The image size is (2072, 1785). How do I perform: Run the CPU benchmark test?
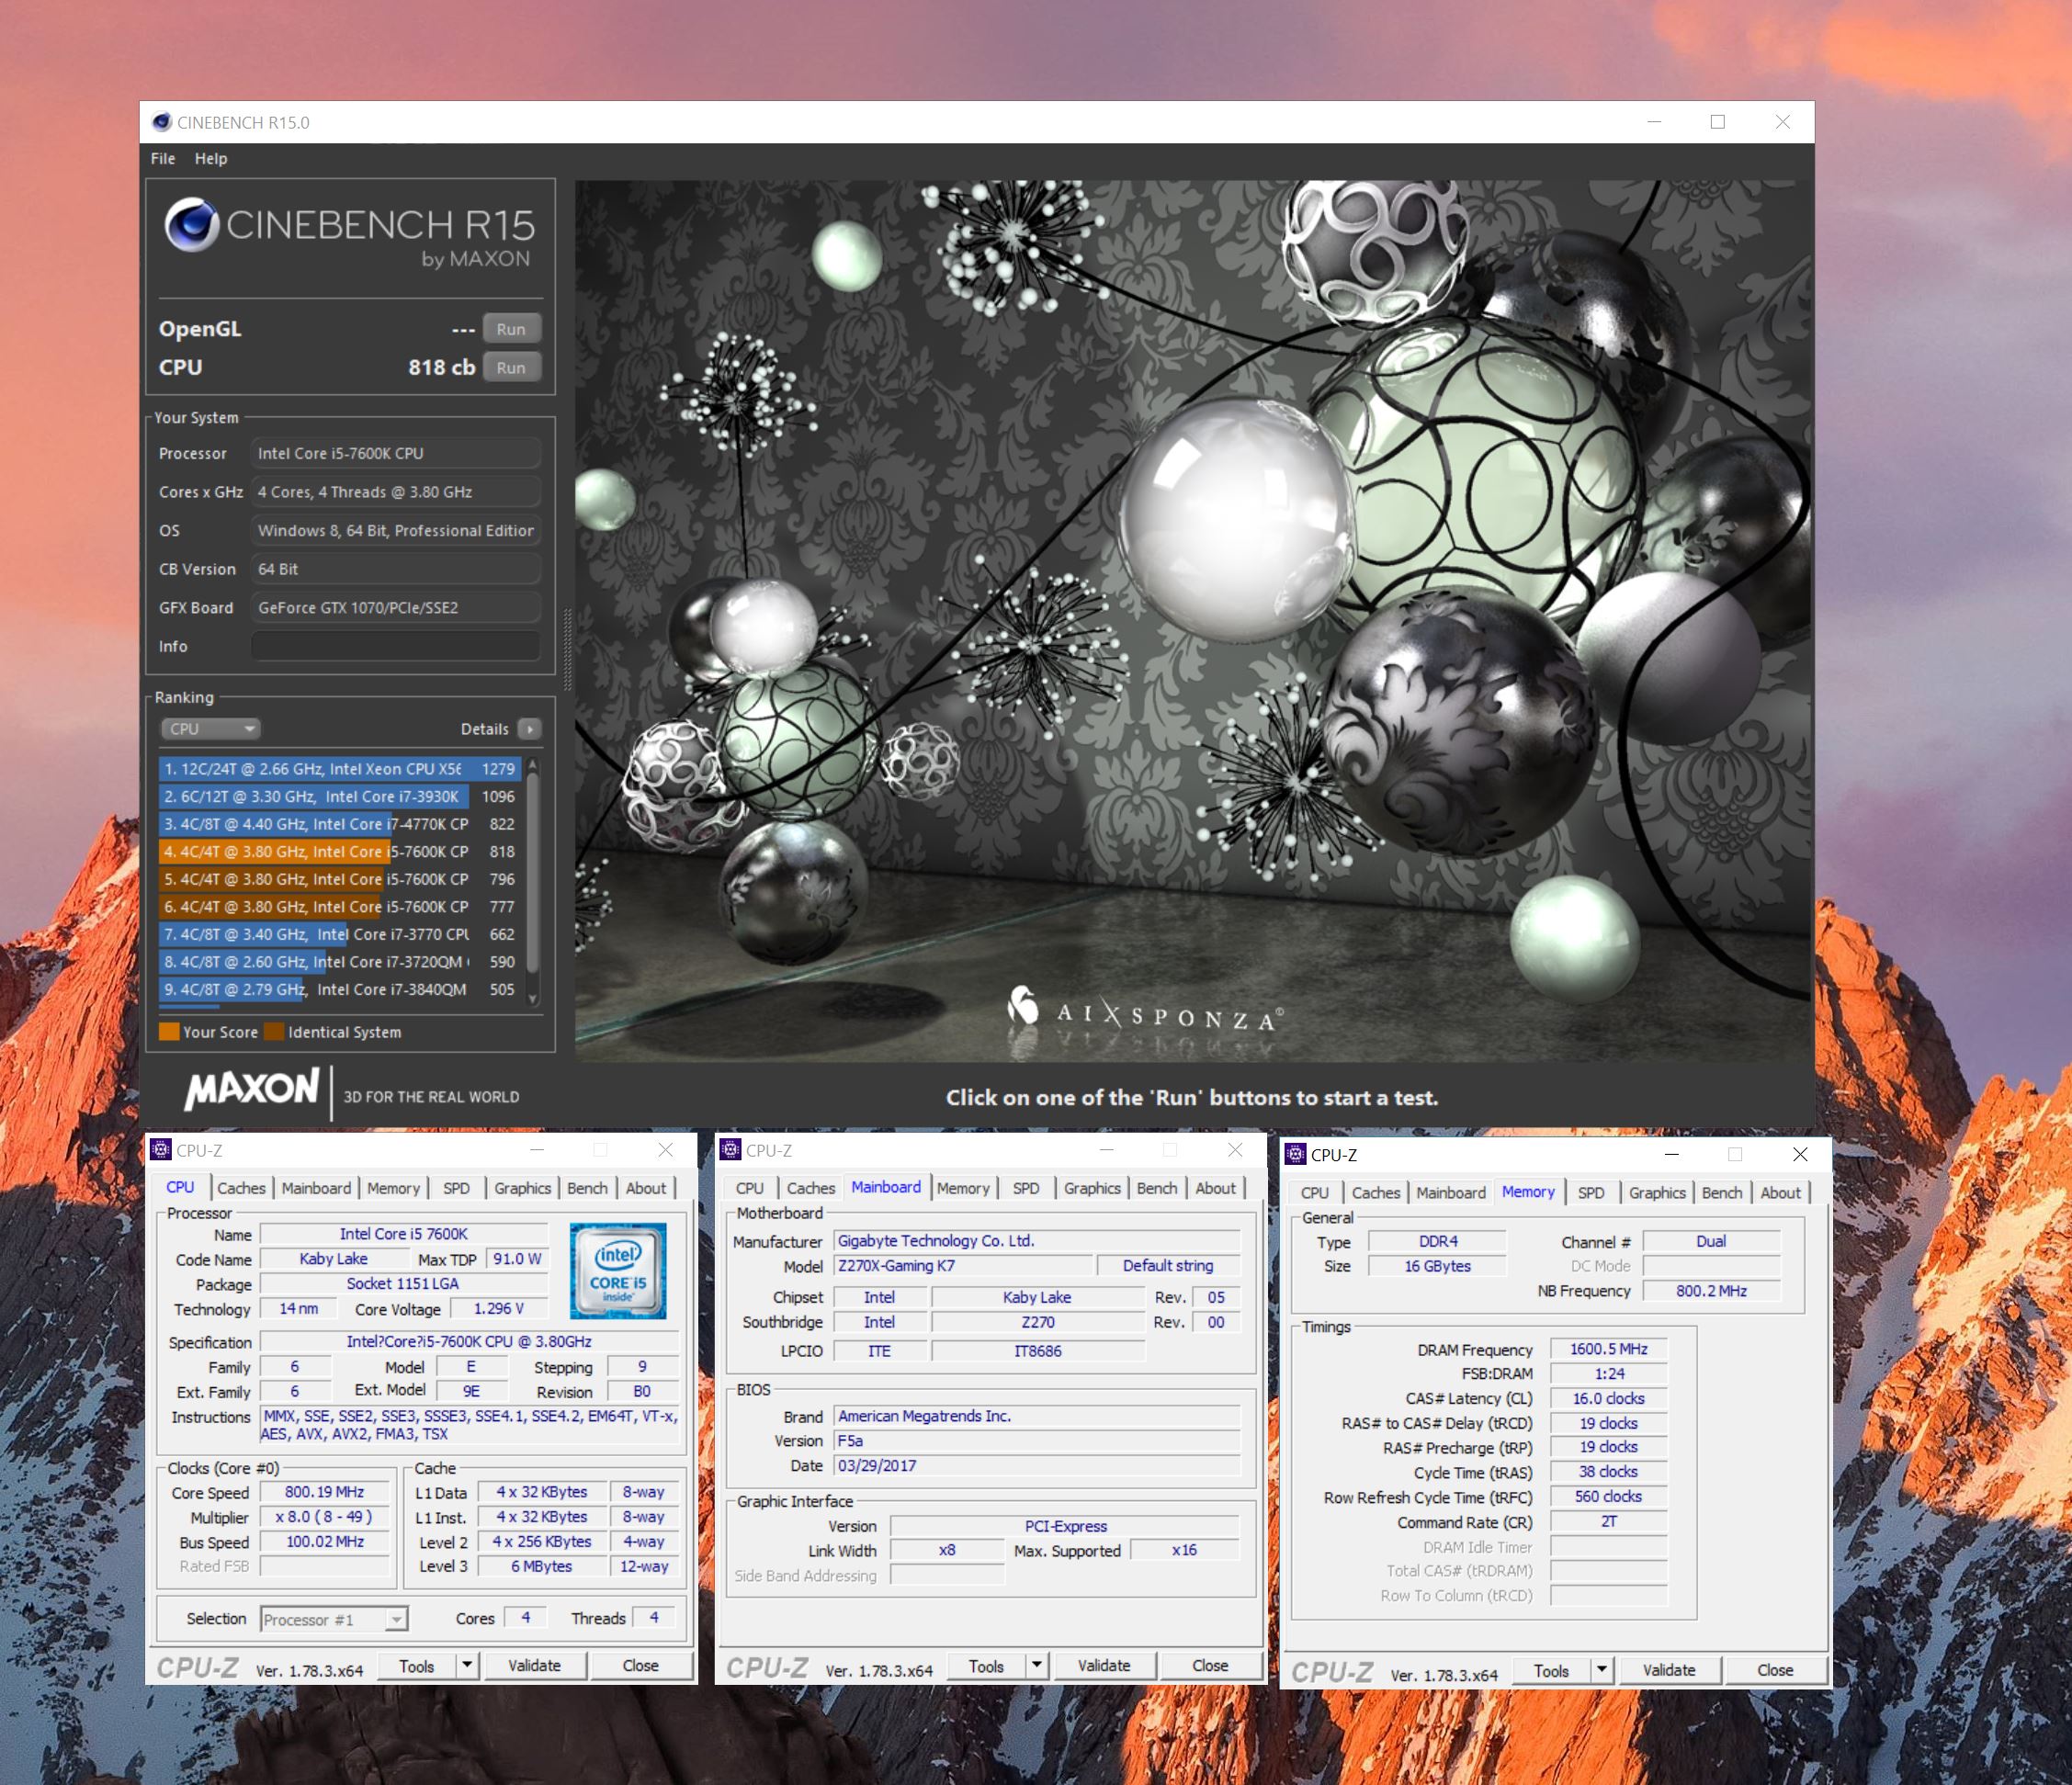pyautogui.click(x=511, y=367)
